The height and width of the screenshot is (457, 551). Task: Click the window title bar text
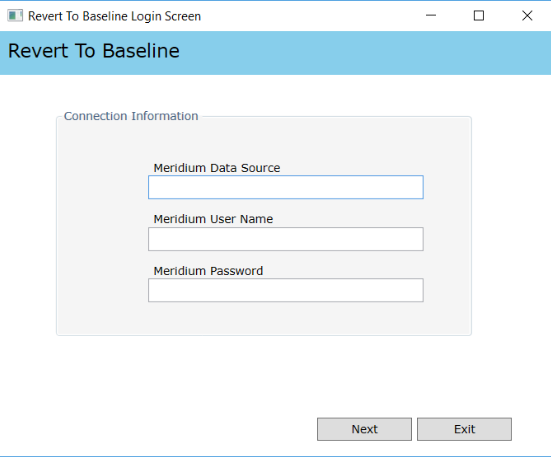pyautogui.click(x=115, y=16)
